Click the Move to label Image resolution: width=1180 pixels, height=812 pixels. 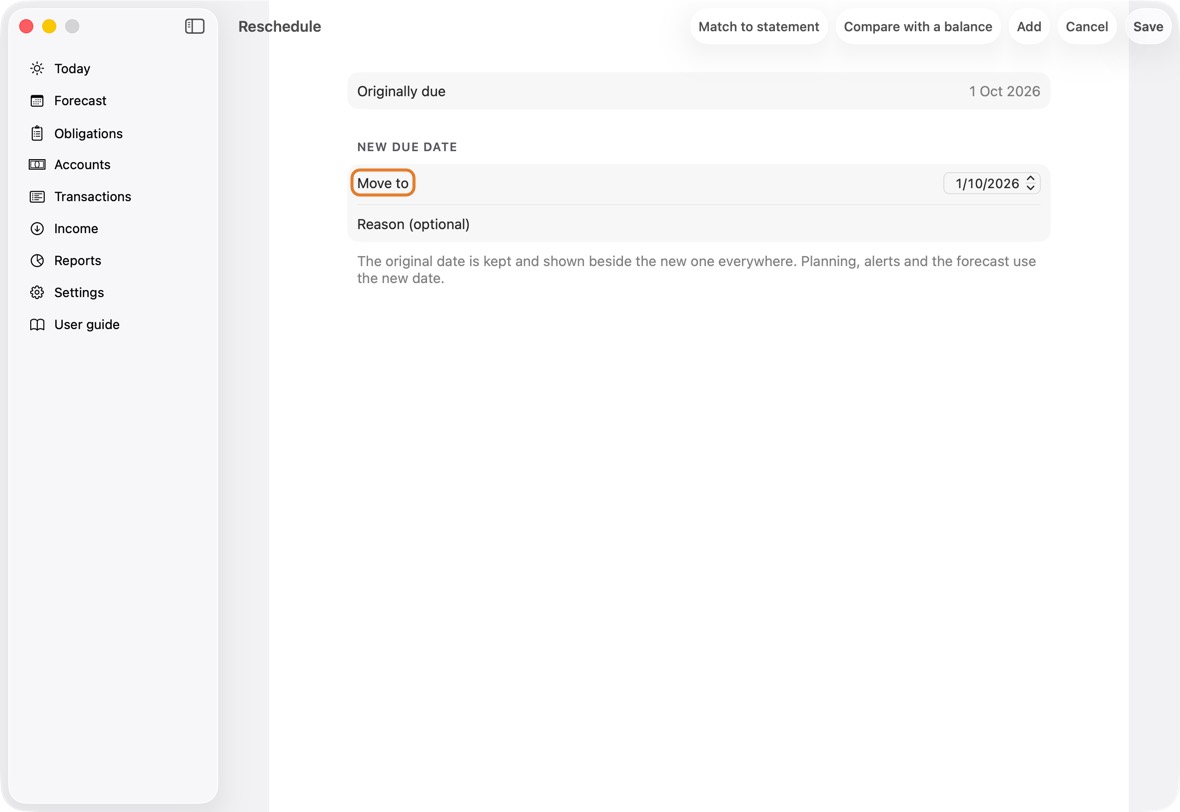click(383, 183)
